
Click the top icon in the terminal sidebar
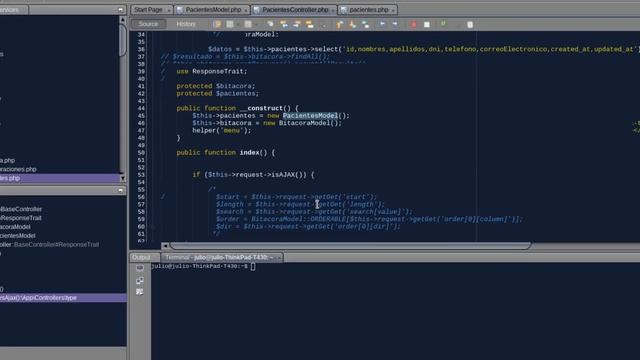click(140, 268)
